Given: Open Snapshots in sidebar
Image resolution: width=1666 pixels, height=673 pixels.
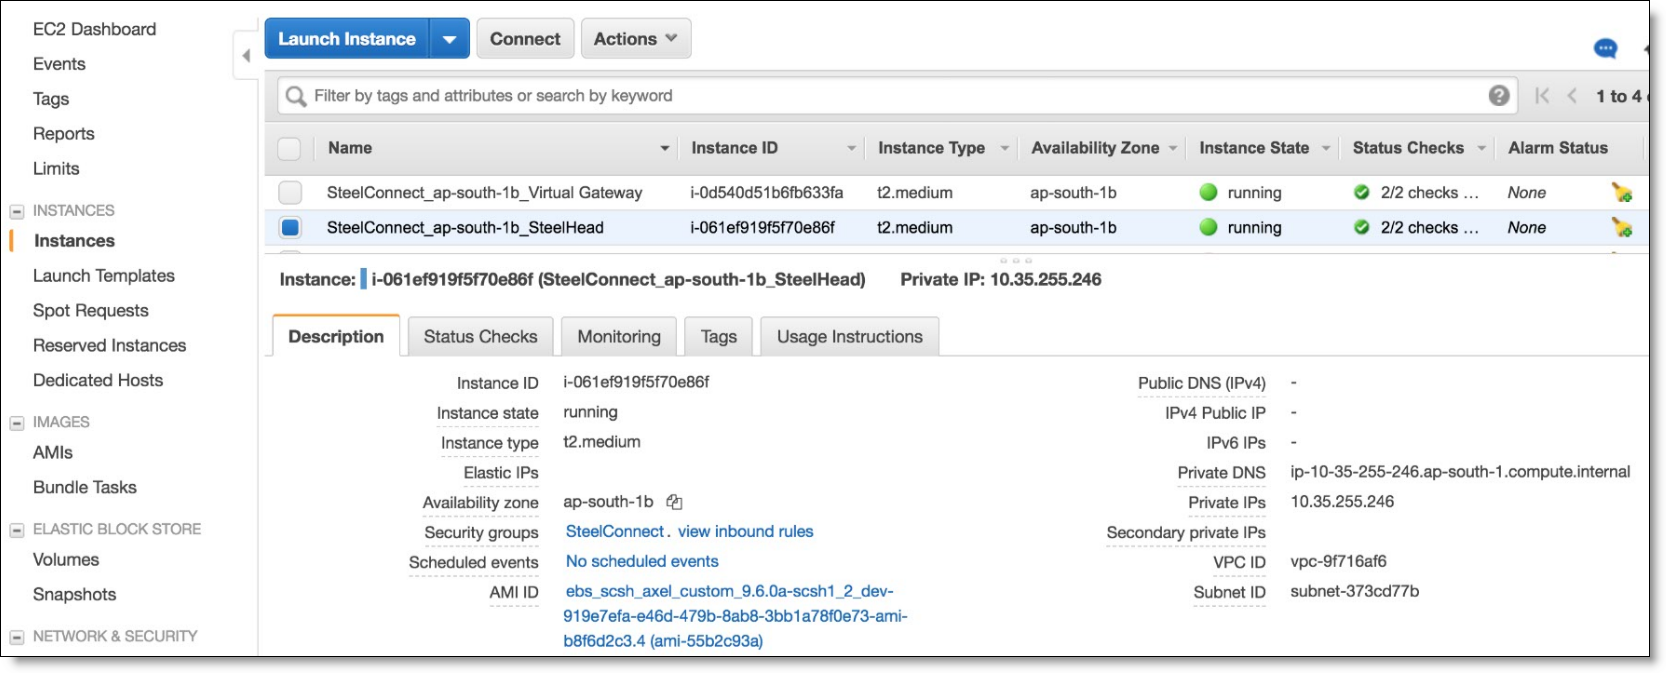Looking at the screenshot, I should click(x=74, y=595).
